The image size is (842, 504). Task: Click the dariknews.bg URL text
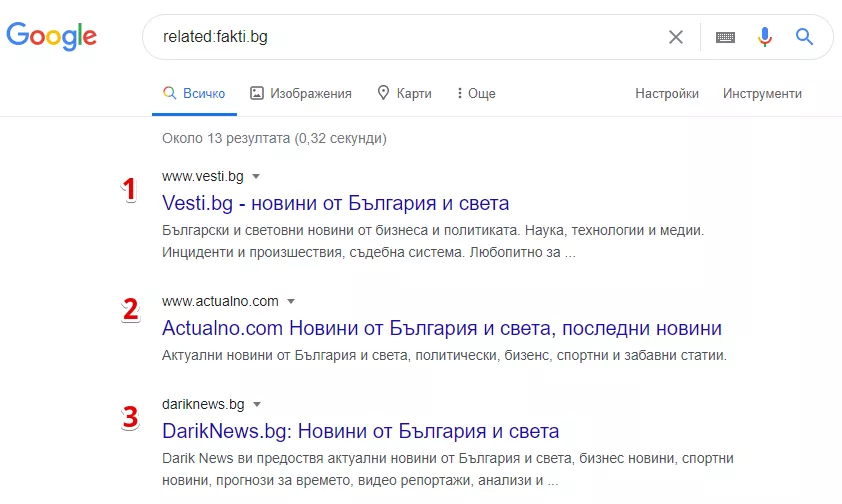tap(203, 404)
